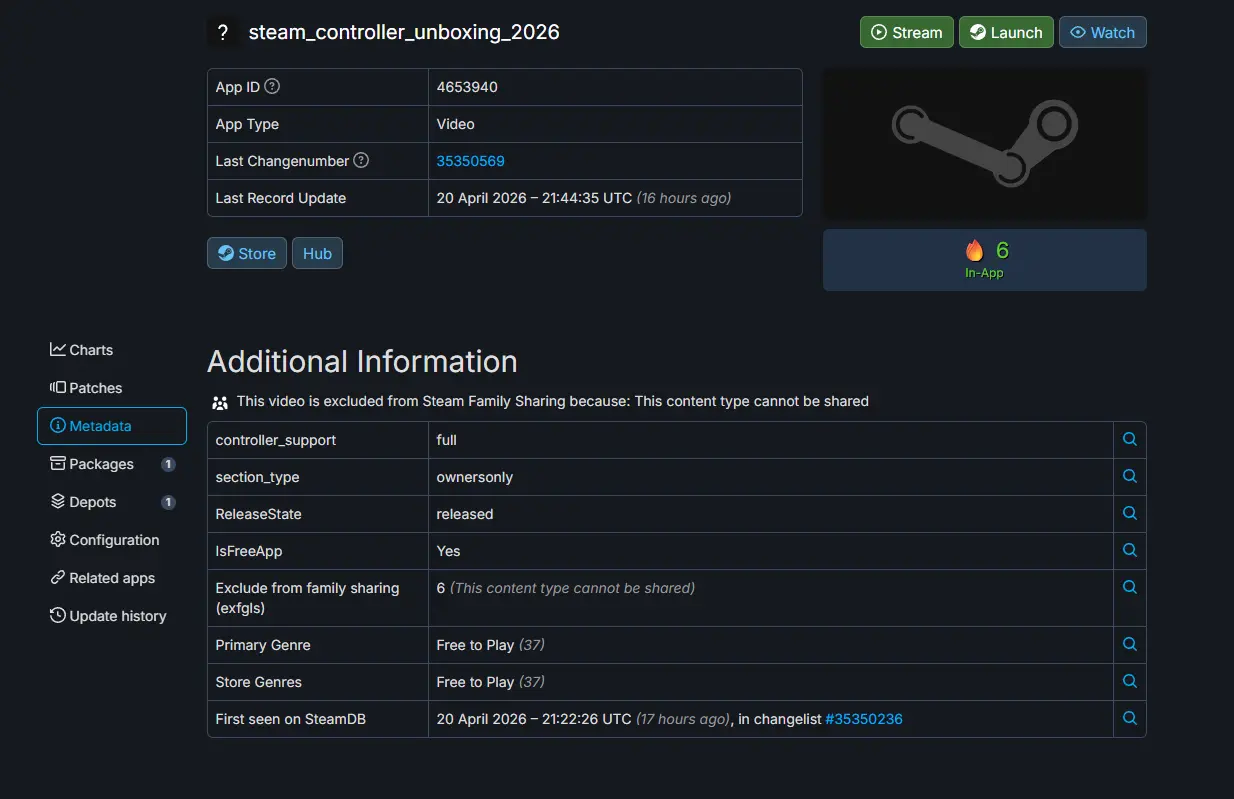
Task: Click the magnifier icon in Primary Genre row
Action: 1129,644
